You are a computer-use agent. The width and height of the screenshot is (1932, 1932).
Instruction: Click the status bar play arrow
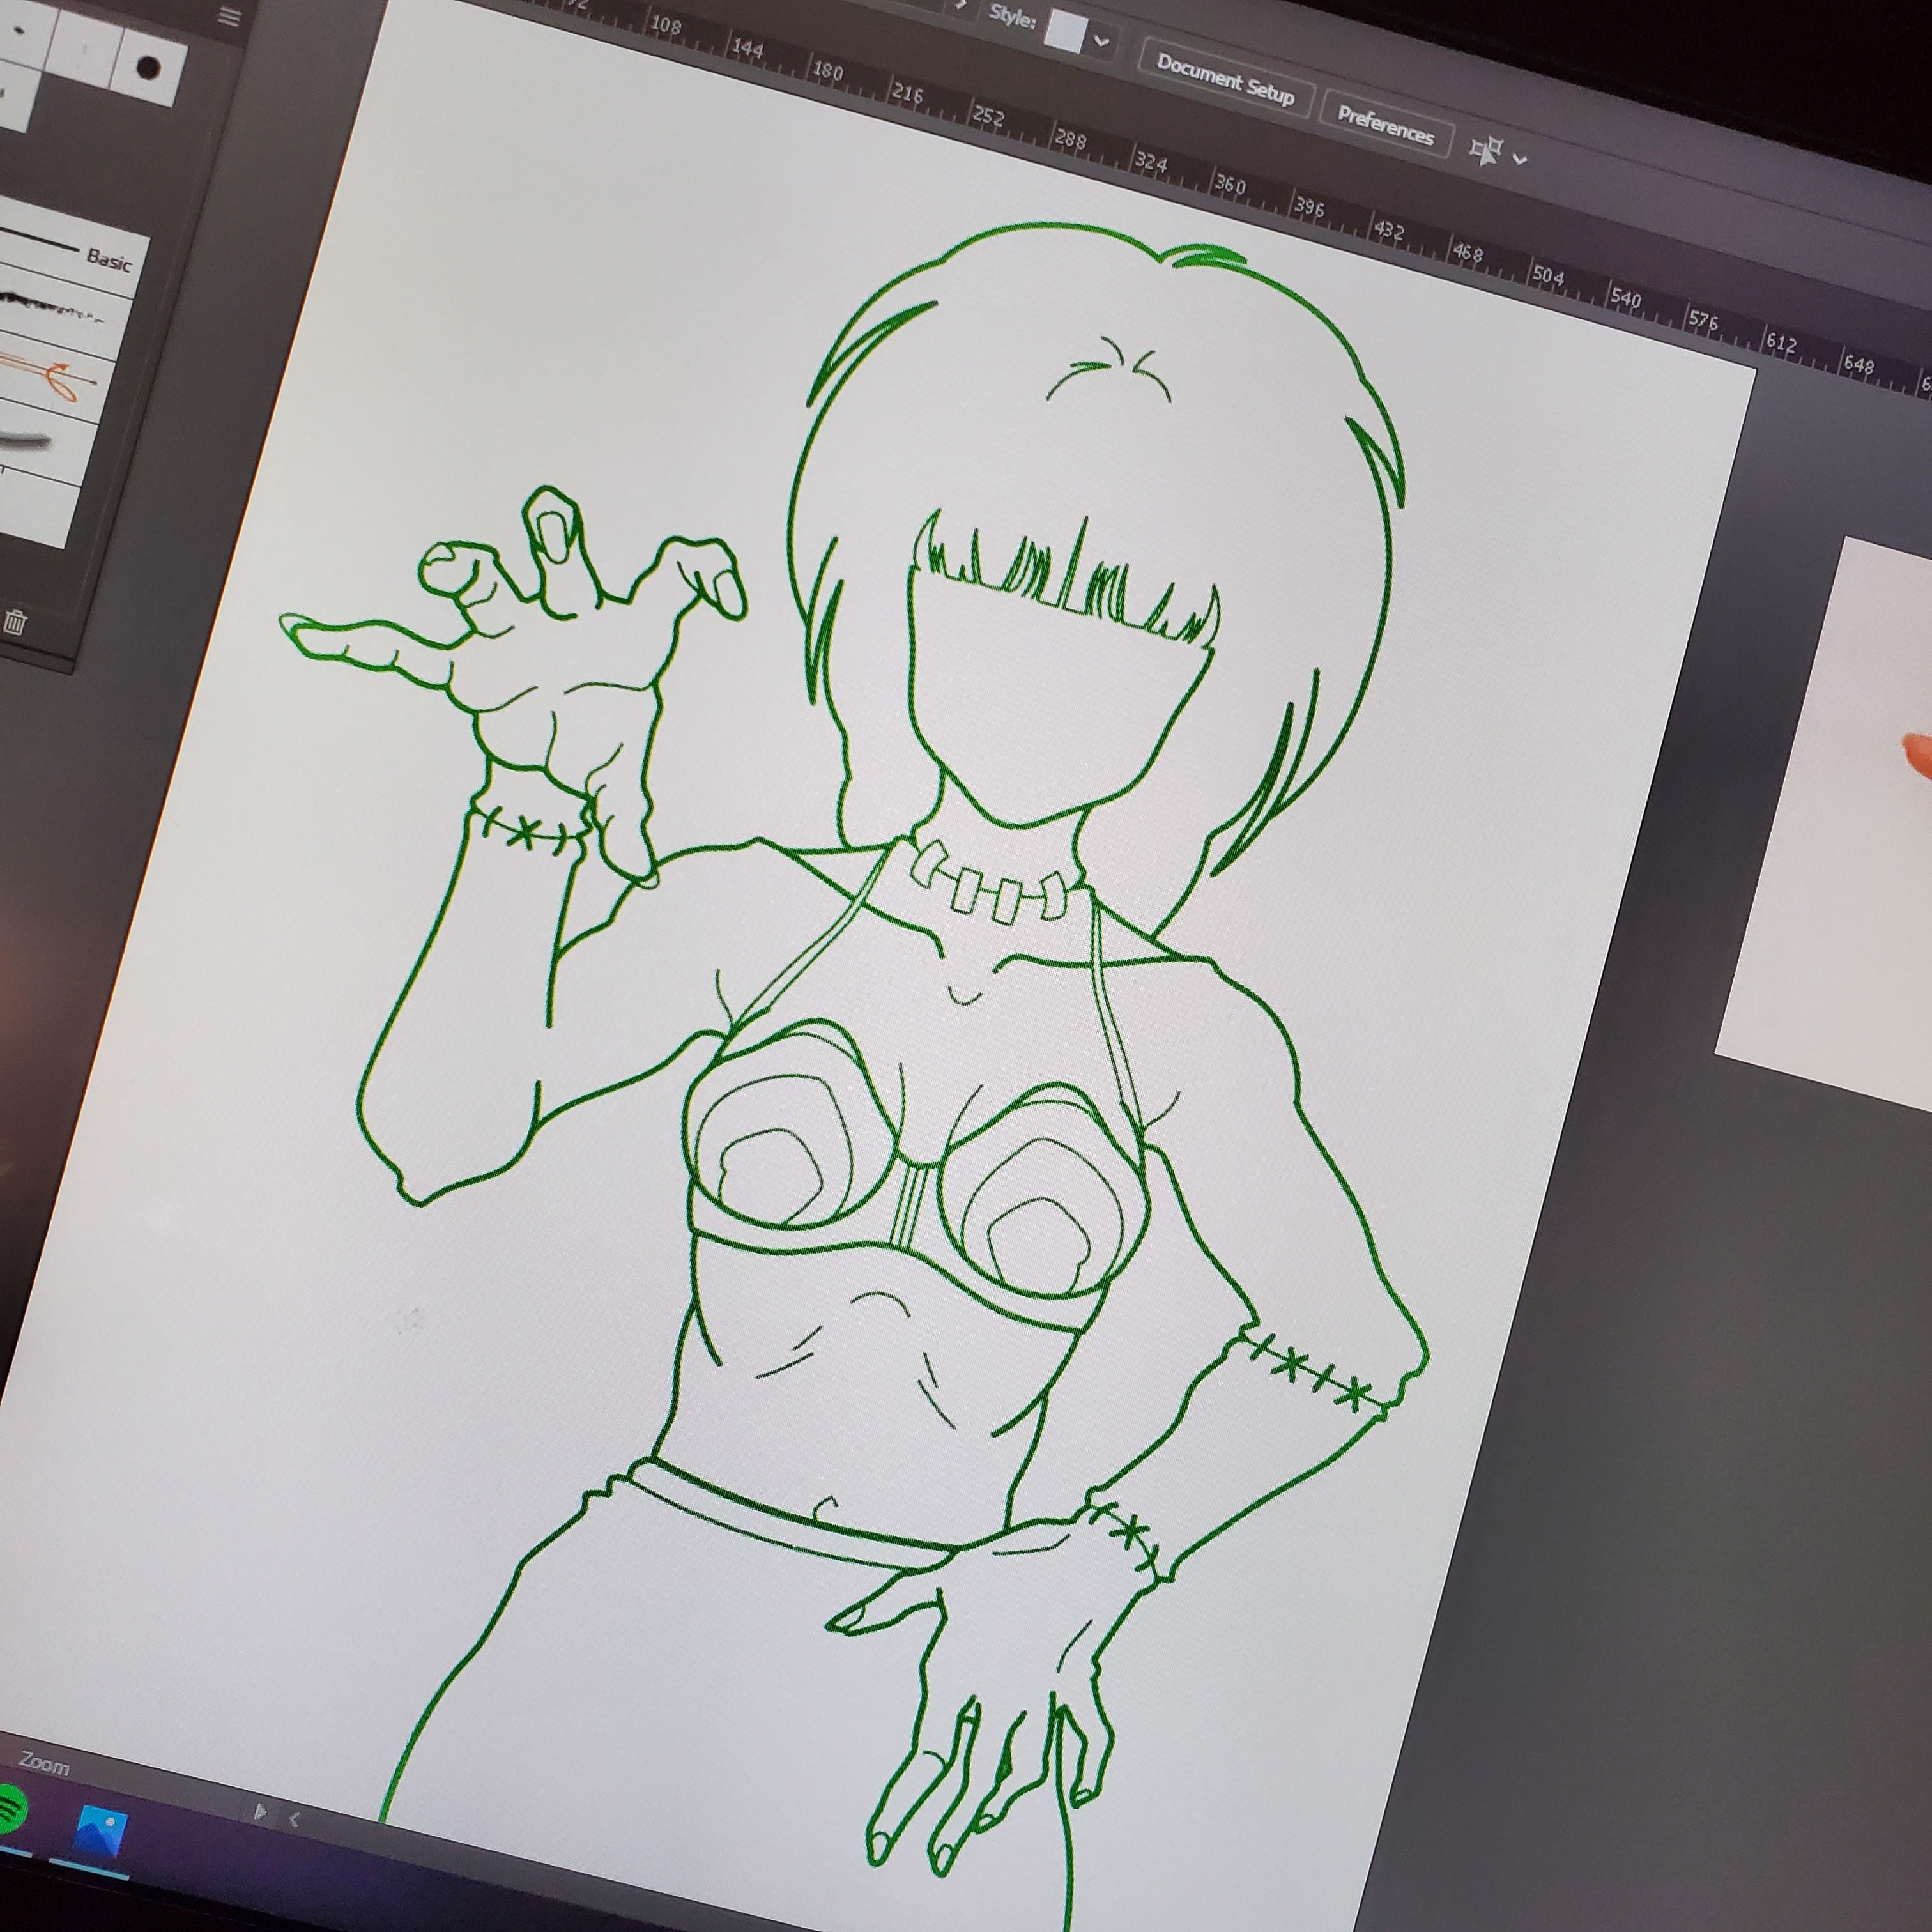260,1811
